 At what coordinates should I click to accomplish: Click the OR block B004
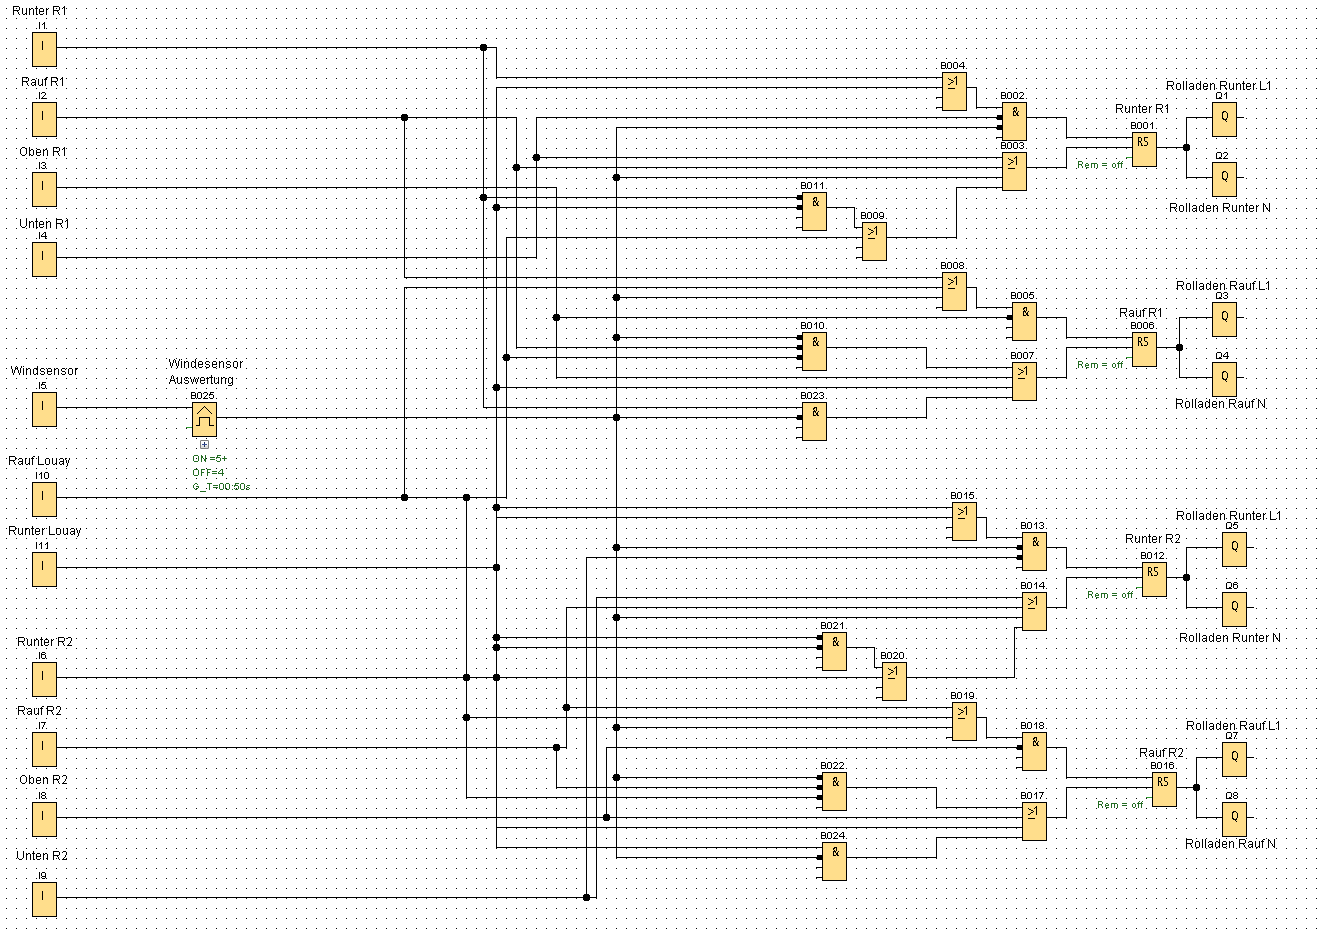pyautogui.click(x=953, y=90)
